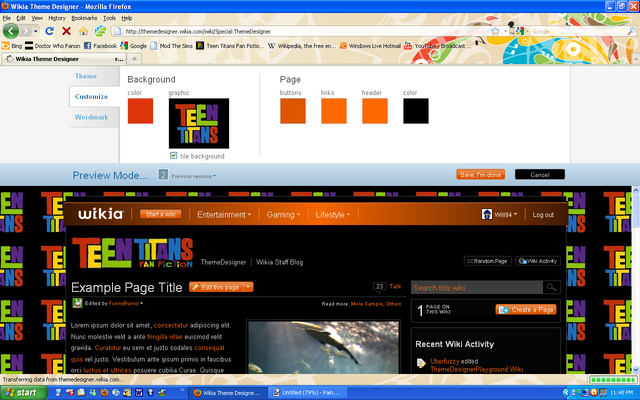Viewport: 640px width, 400px height.
Task: Switch to Untitled Paint taskbar window
Action: click(x=309, y=393)
